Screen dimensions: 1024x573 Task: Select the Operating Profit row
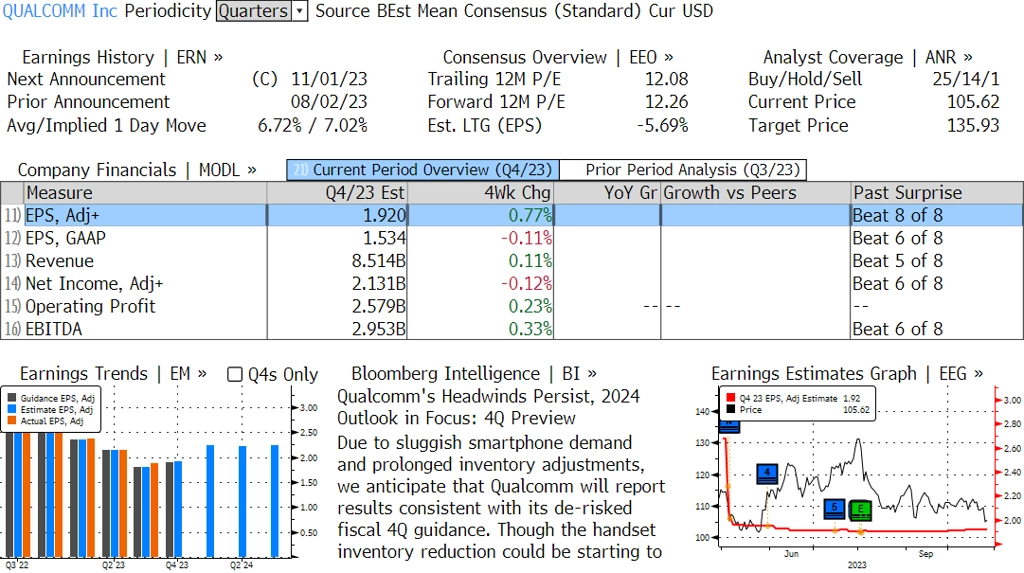tap(512, 306)
